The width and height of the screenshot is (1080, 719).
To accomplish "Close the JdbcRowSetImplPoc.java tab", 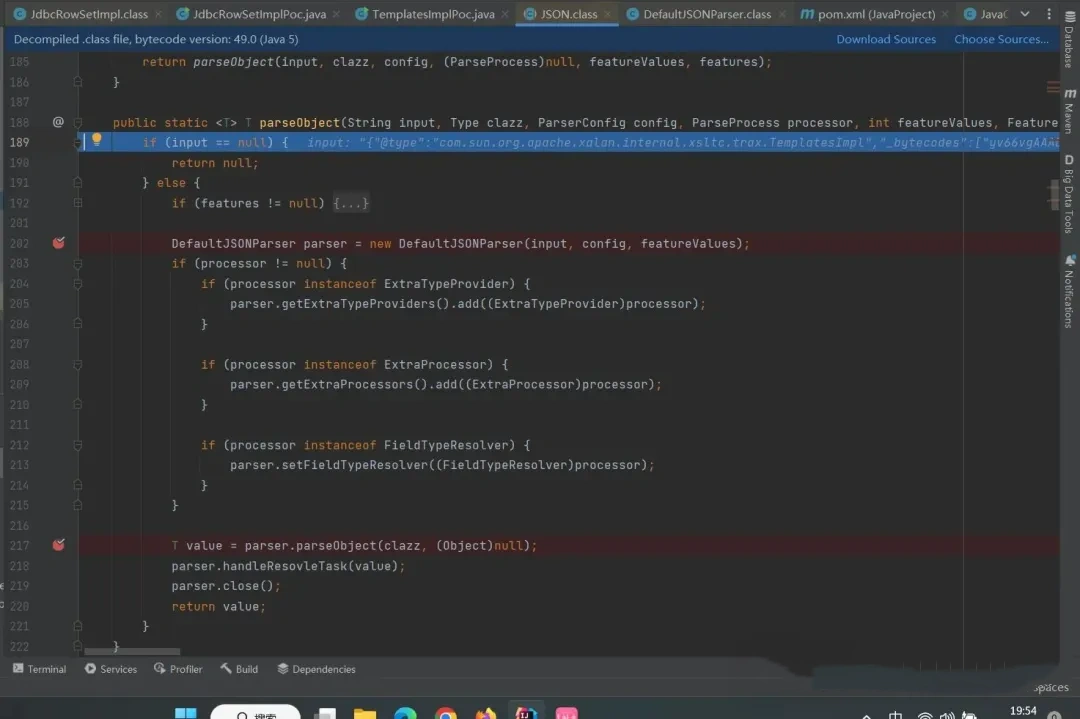I will pyautogui.click(x=336, y=14).
